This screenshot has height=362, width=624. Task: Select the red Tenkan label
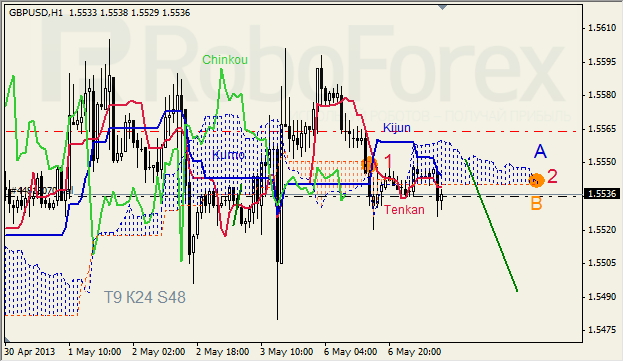[404, 210]
